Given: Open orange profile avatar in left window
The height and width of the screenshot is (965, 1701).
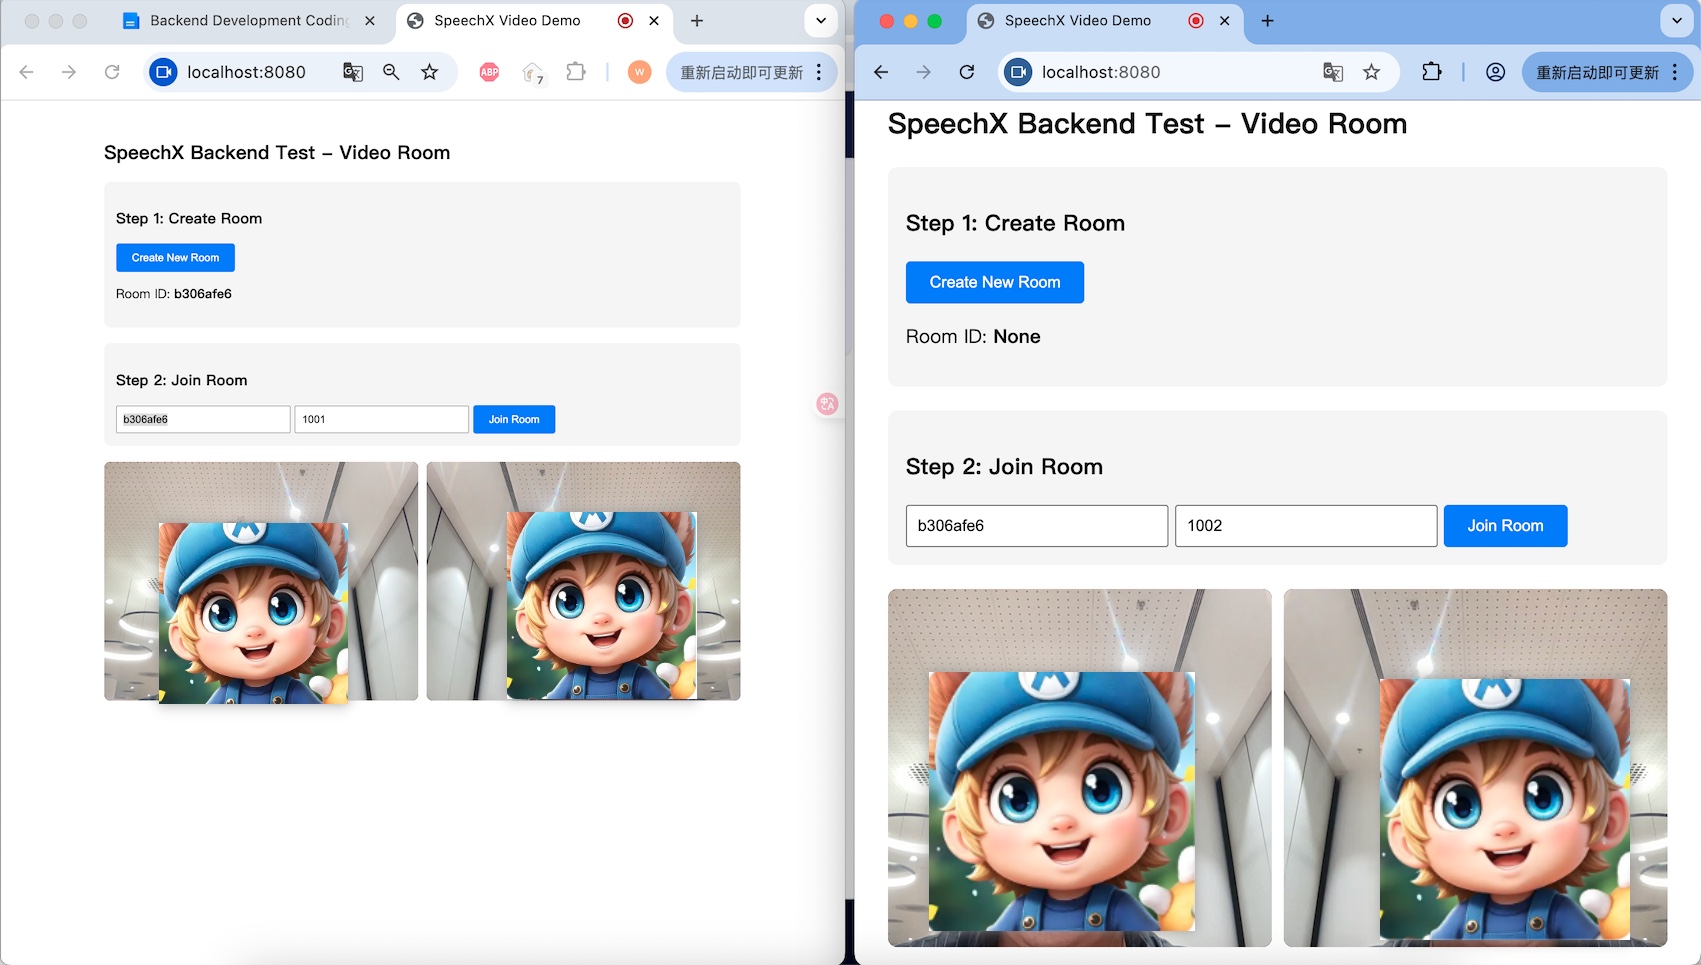Looking at the screenshot, I should point(640,72).
